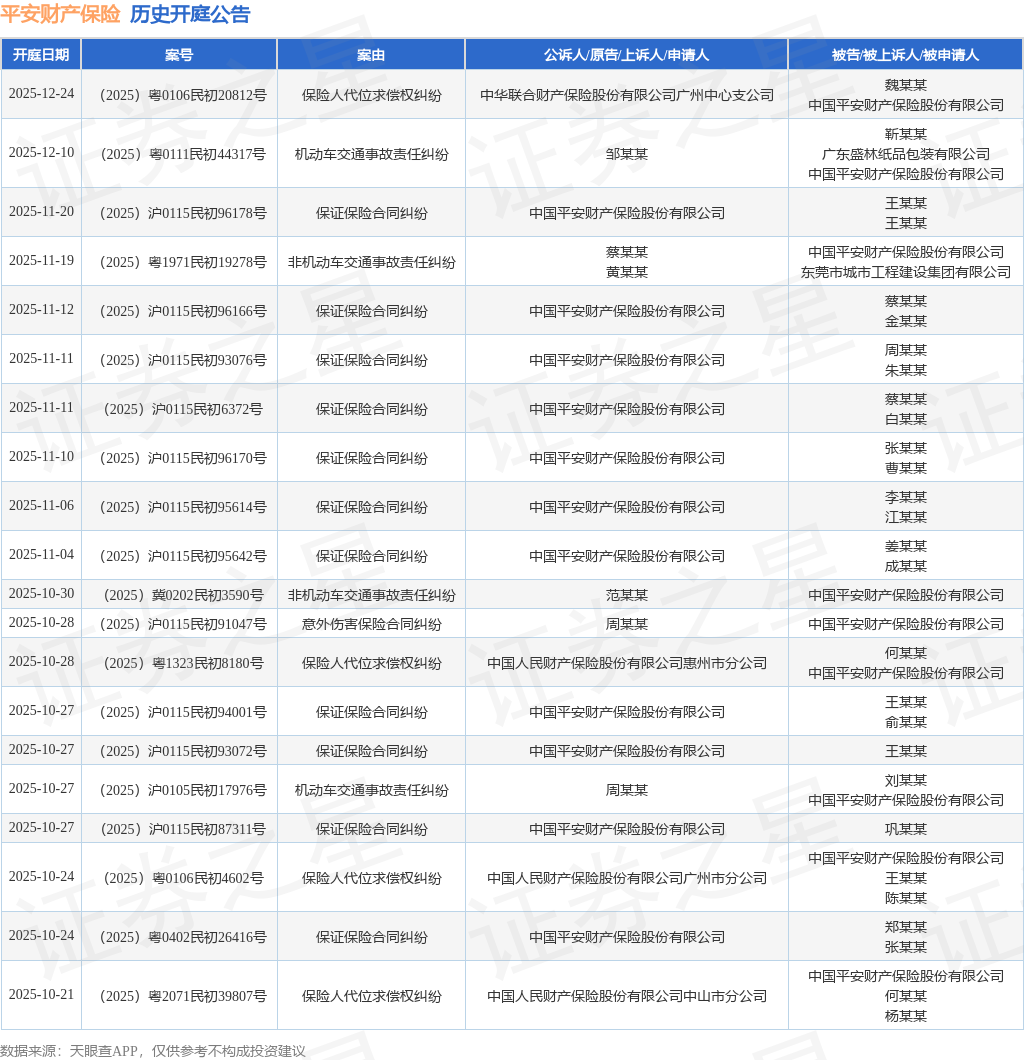1024x1060 pixels.
Task: Click defendant 广东盛林纸品包装有限公司
Action: (x=906, y=154)
